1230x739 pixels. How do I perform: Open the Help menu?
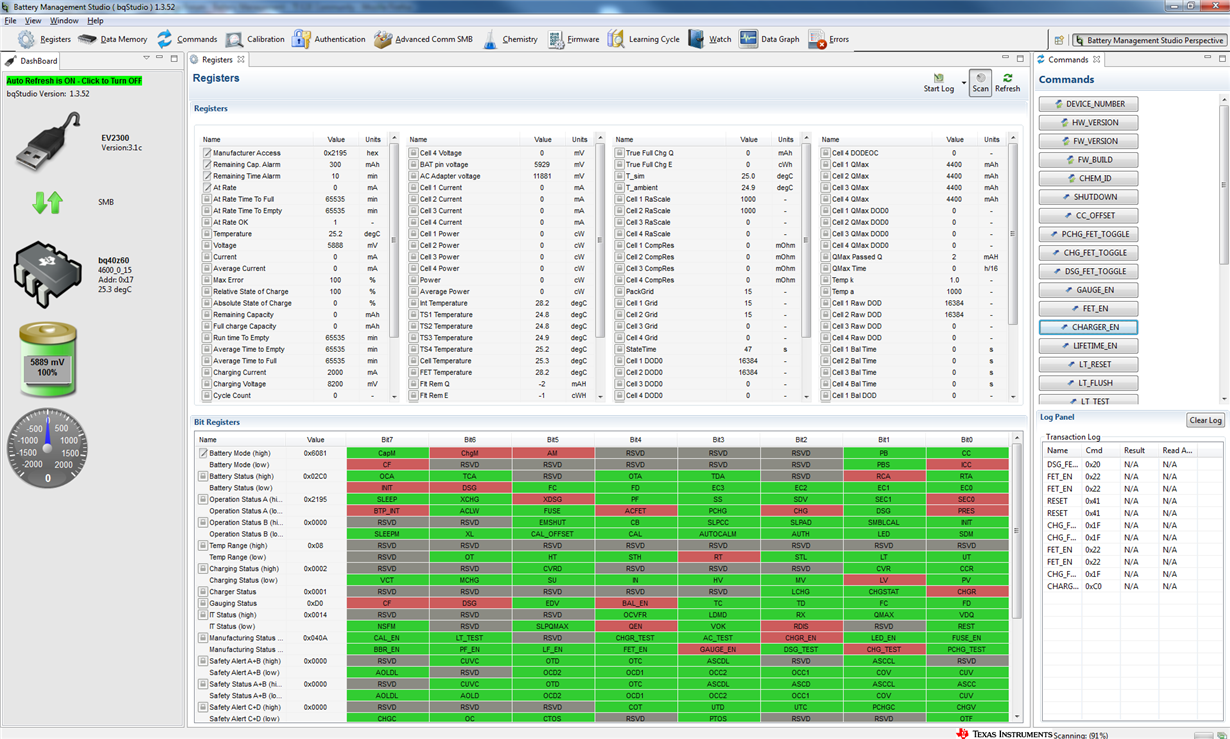click(95, 21)
